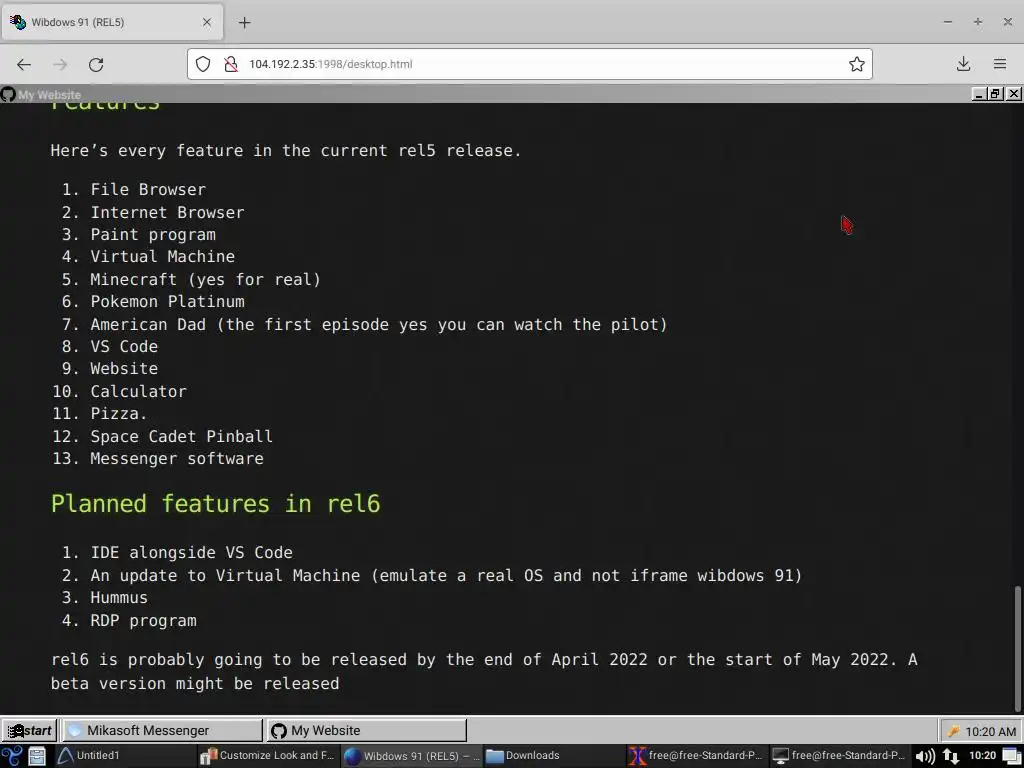Image resolution: width=1024 pixels, height=768 pixels.
Task: Click the browser forward arrow
Action: click(60, 64)
